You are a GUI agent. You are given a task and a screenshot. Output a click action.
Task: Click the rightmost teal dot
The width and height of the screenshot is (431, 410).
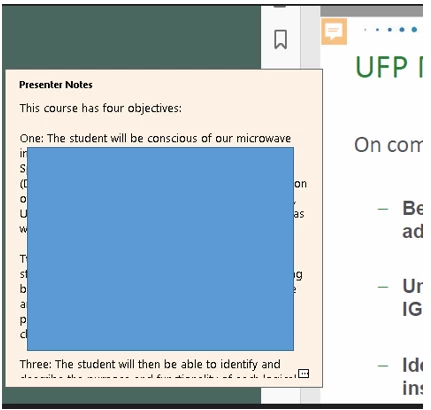click(414, 30)
